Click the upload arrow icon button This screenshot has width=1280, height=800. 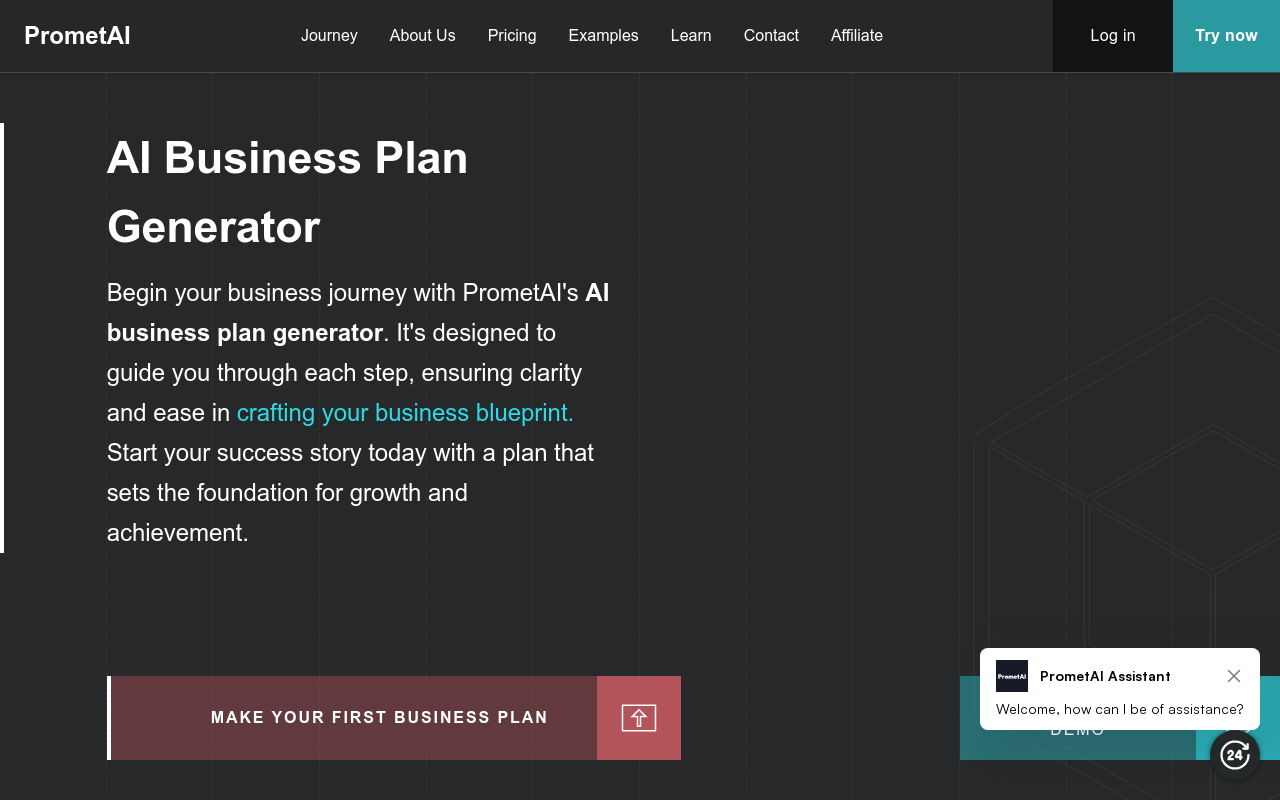[639, 718]
